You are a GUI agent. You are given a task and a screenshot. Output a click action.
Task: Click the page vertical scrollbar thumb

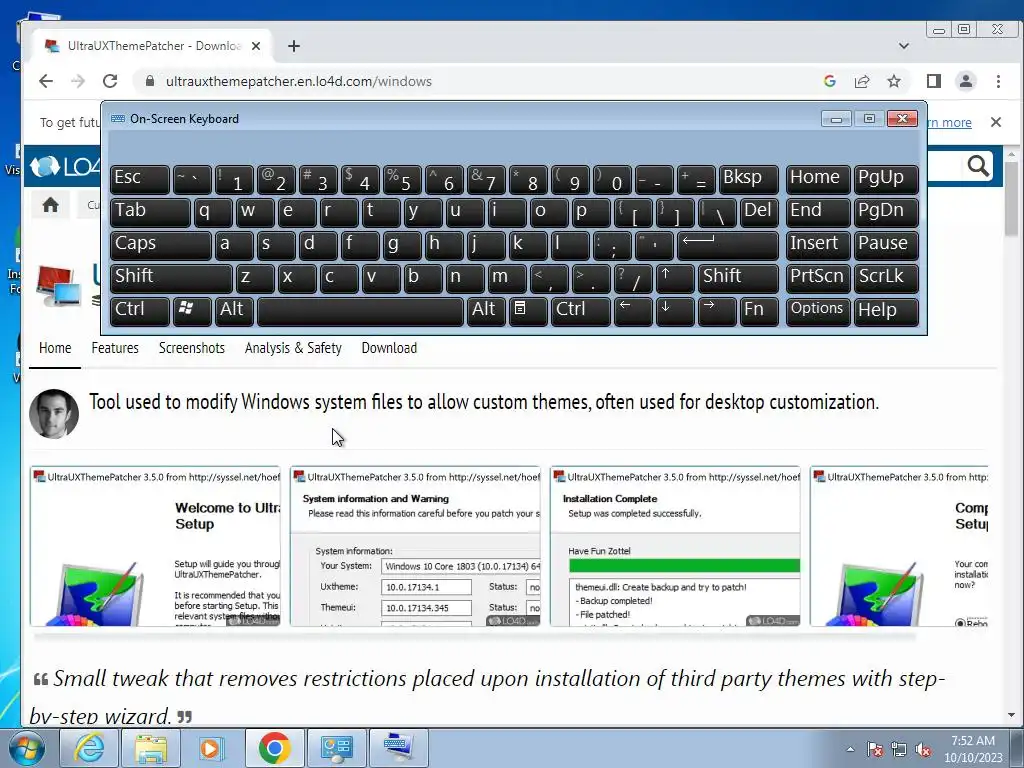click(1011, 199)
